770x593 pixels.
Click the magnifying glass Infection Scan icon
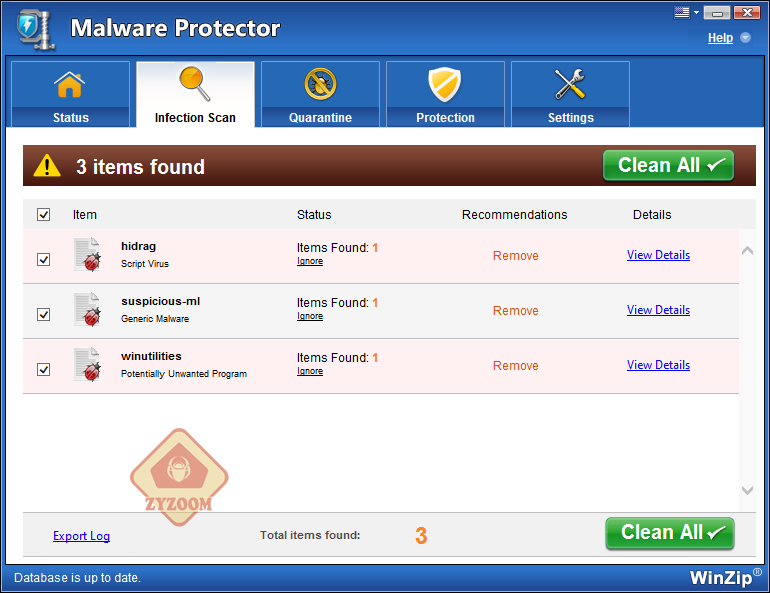(195, 84)
